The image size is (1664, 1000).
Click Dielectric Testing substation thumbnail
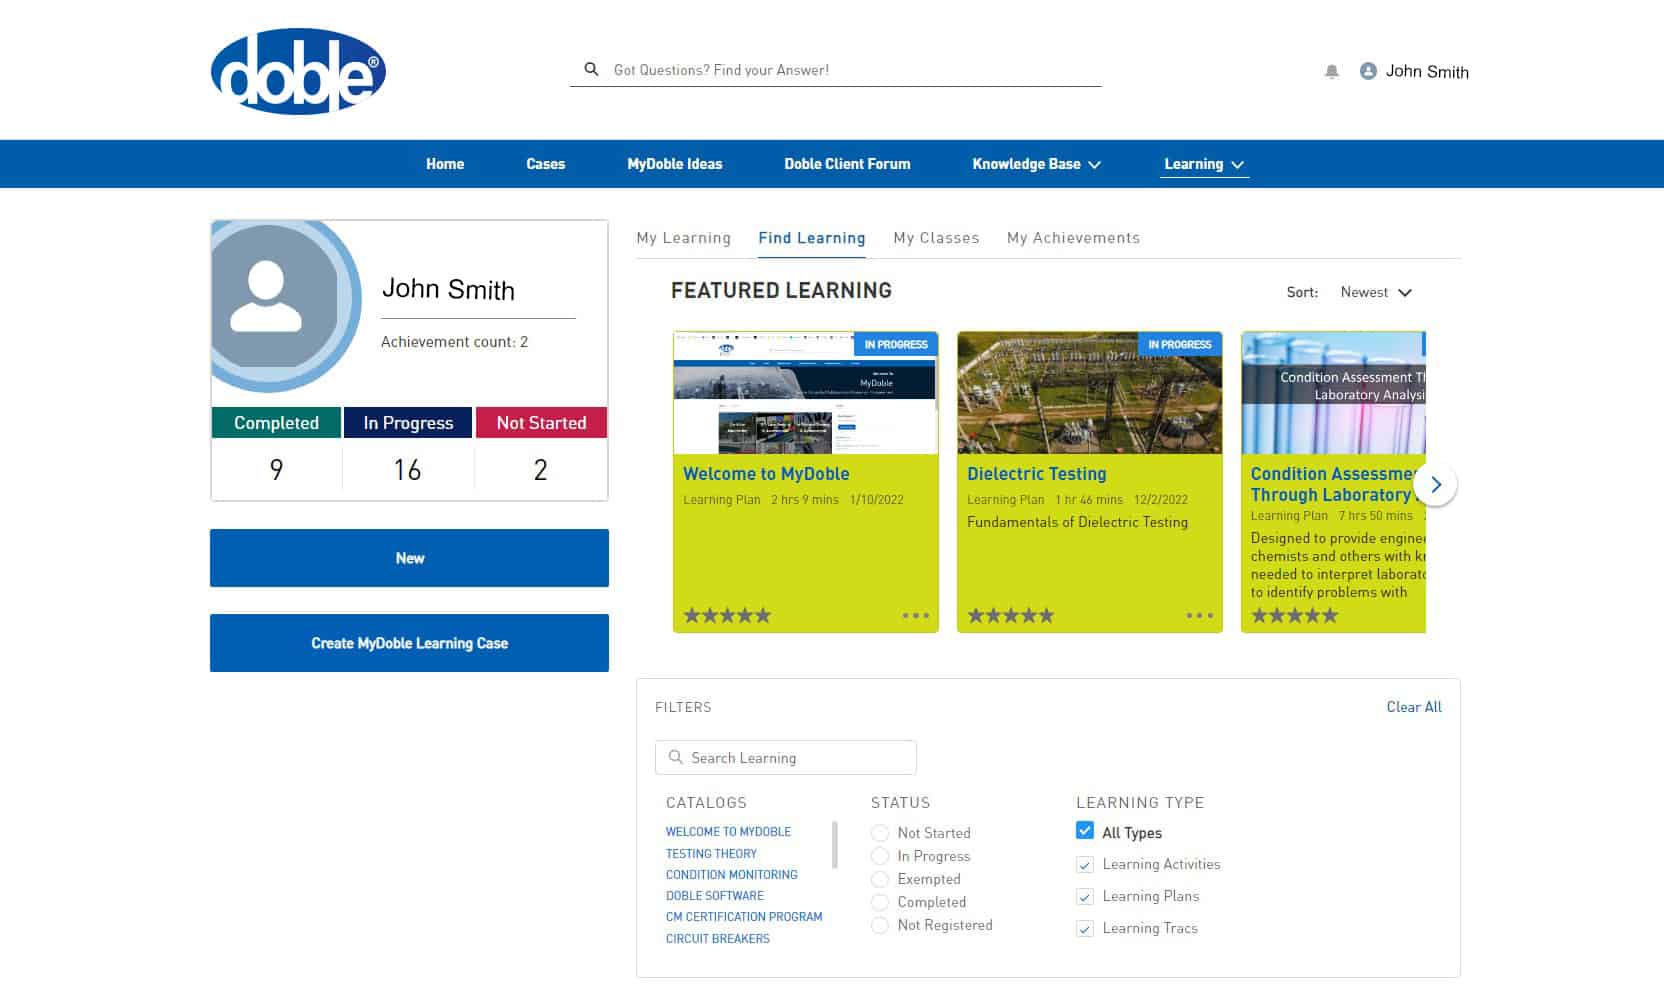pyautogui.click(x=1090, y=393)
